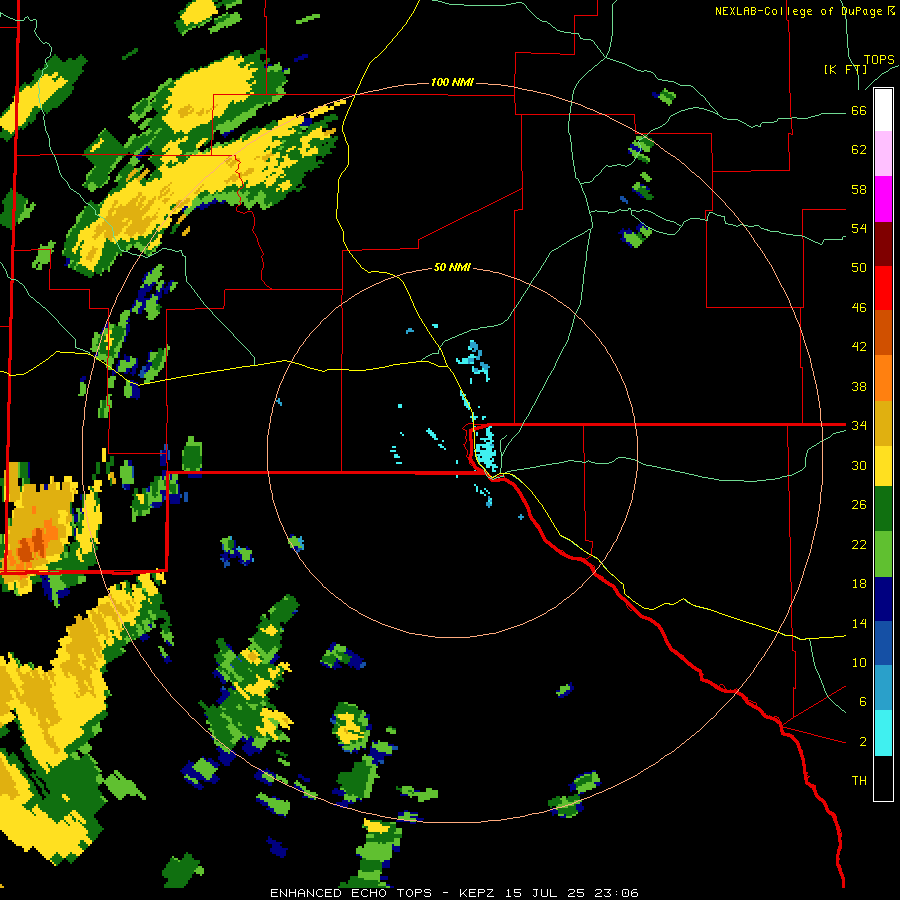
Task: Click the cyan band near 2
Action: point(883,733)
